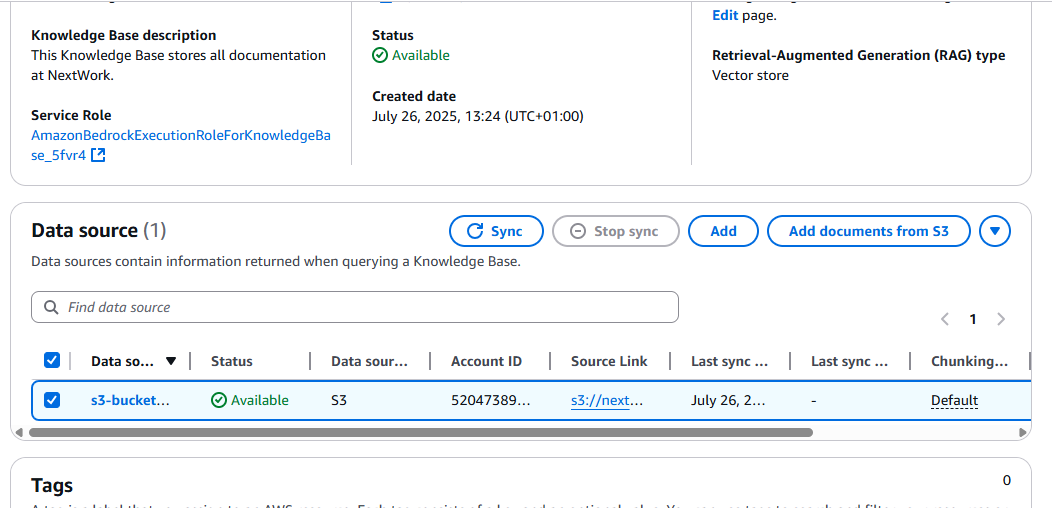Click the Sync button
The width and height of the screenshot is (1052, 508).
point(496,232)
